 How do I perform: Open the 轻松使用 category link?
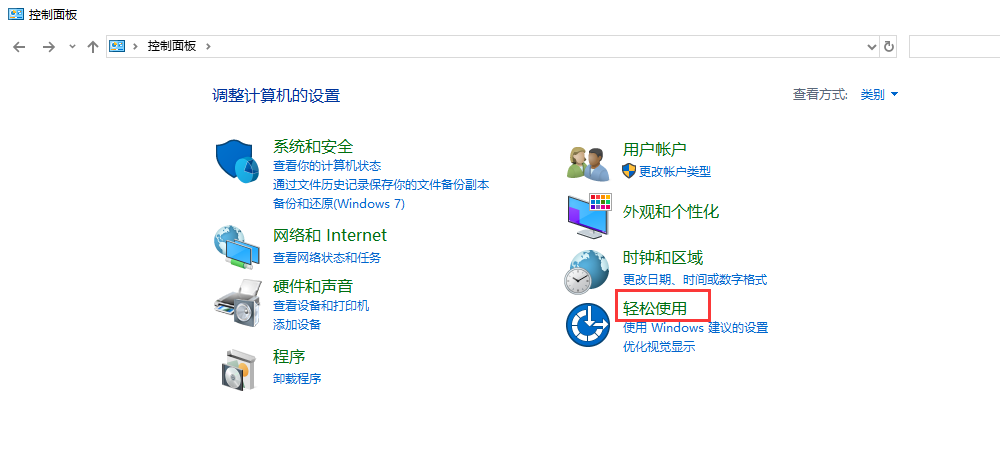point(655,308)
